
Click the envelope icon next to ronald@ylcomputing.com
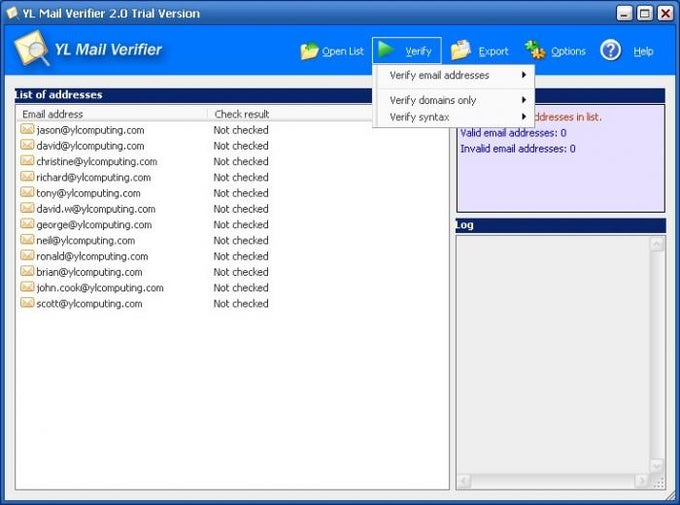coord(27,255)
